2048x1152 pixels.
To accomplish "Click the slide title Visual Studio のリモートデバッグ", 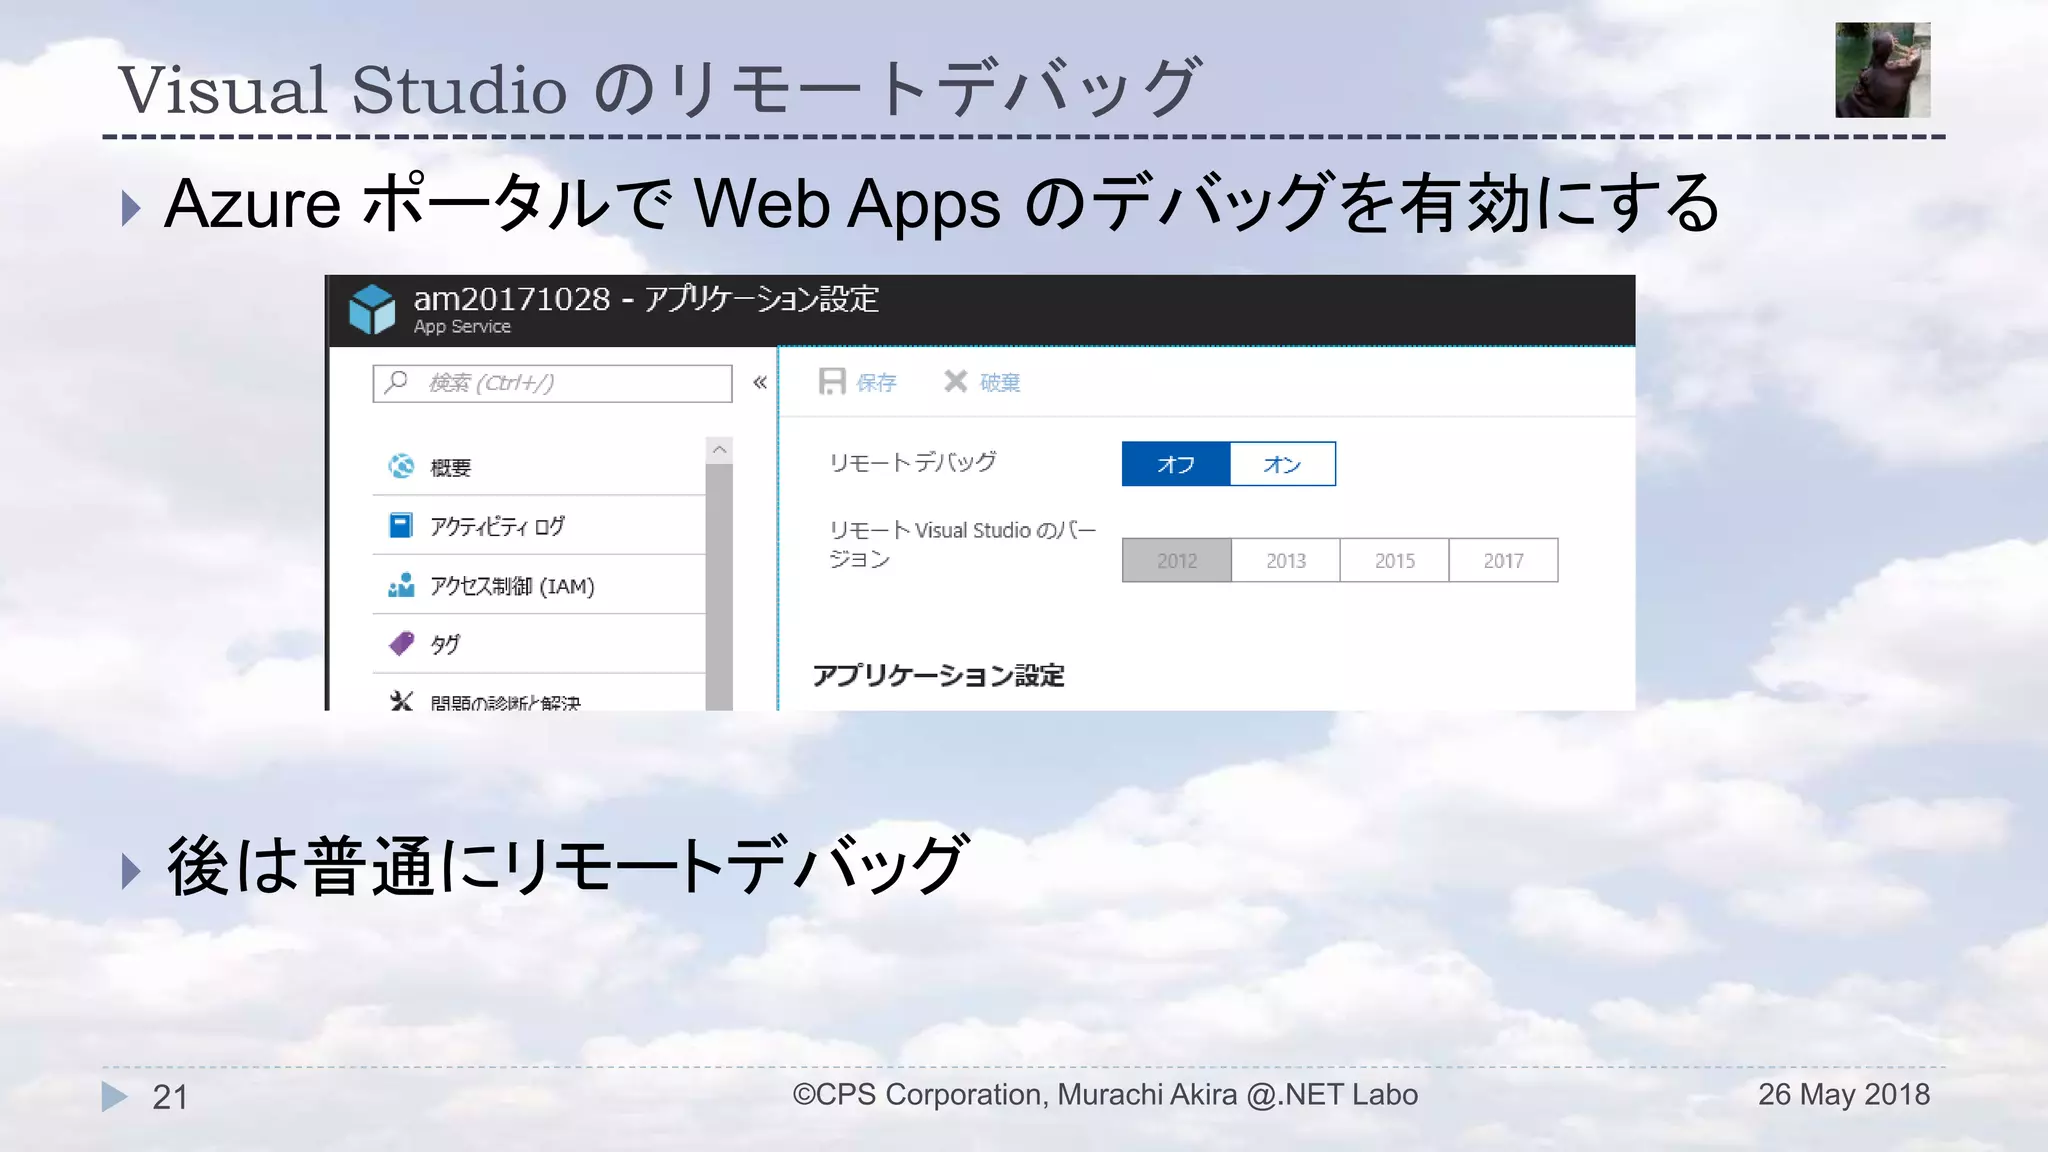I will 658,88.
